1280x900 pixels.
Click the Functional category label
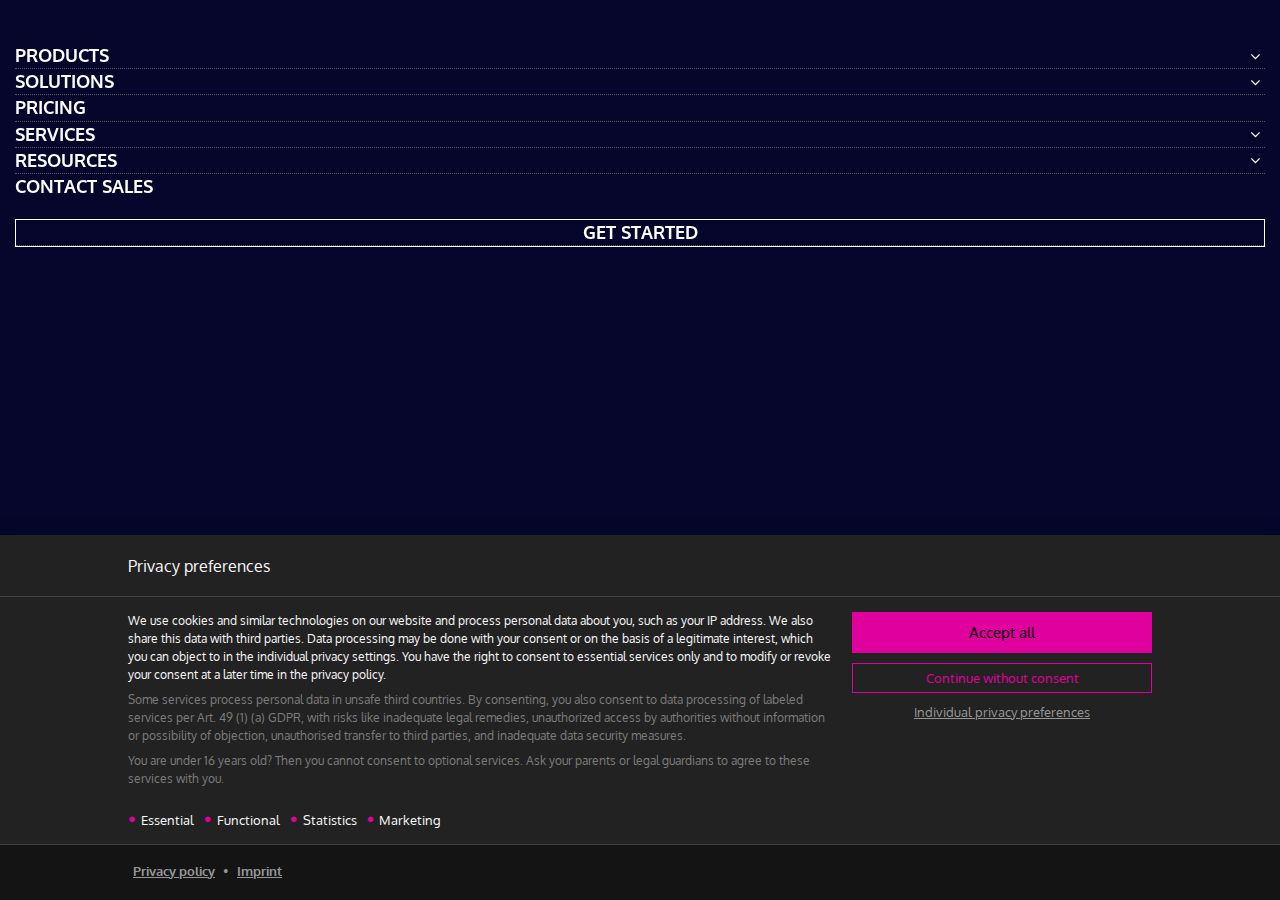coord(248,820)
